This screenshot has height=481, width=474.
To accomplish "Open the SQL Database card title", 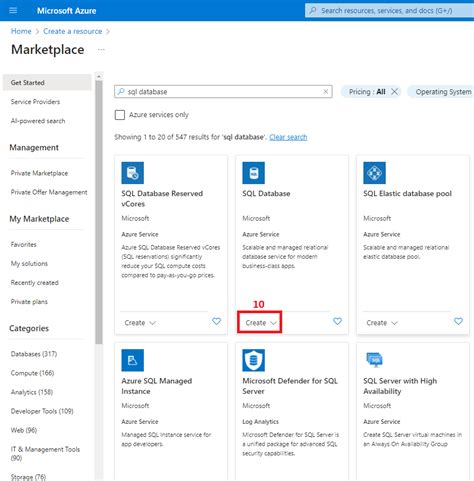I will point(266,193).
